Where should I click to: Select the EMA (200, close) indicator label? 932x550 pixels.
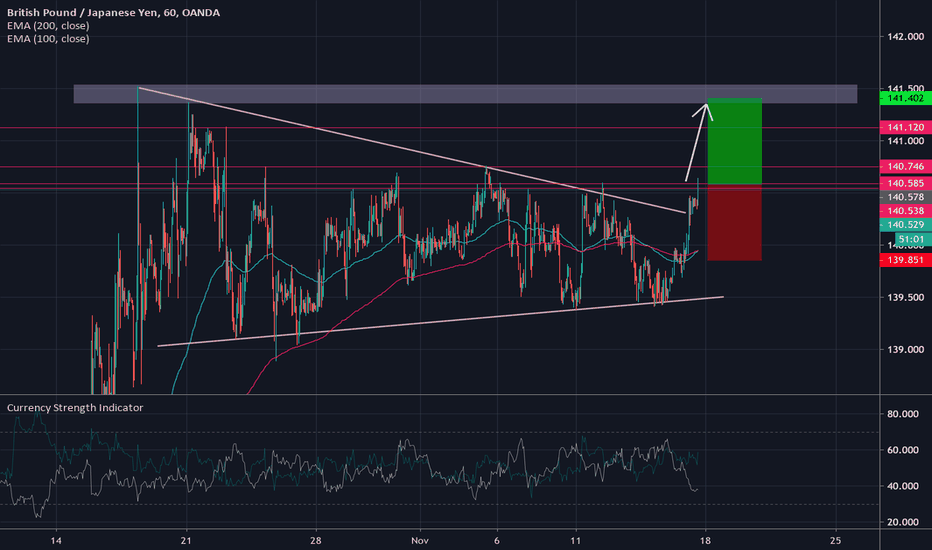(48, 26)
